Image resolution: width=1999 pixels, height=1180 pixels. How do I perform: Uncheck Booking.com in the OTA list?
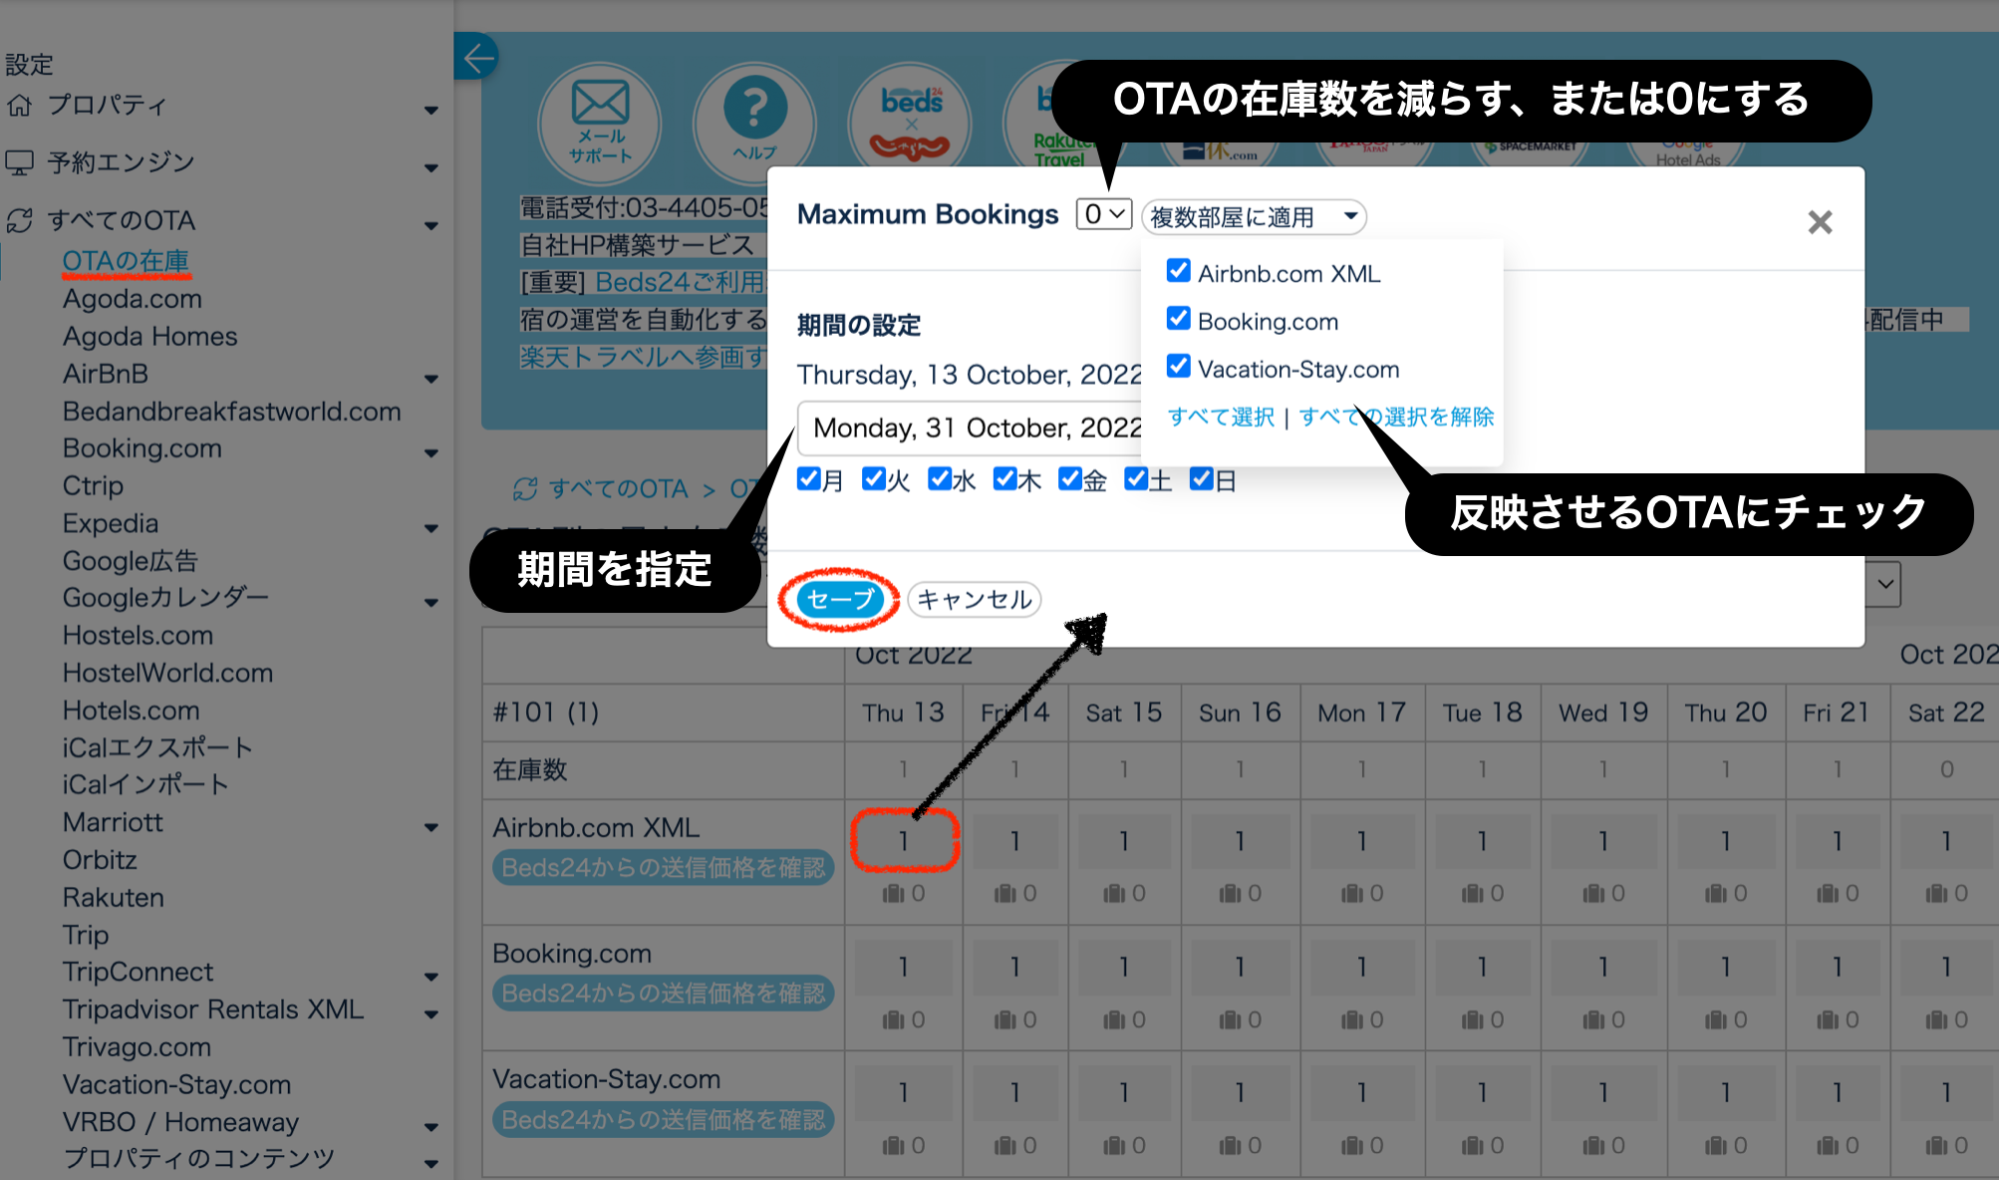1177,320
